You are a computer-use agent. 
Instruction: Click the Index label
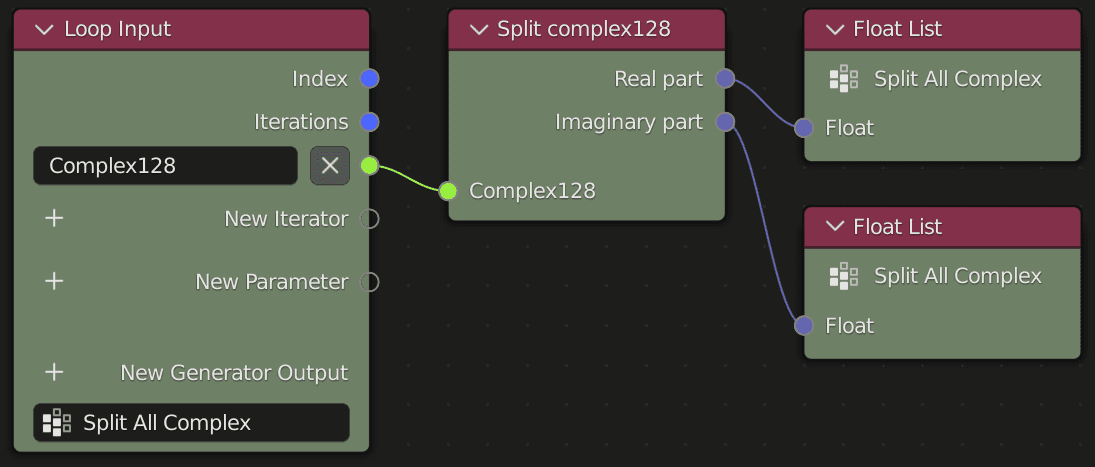320,79
